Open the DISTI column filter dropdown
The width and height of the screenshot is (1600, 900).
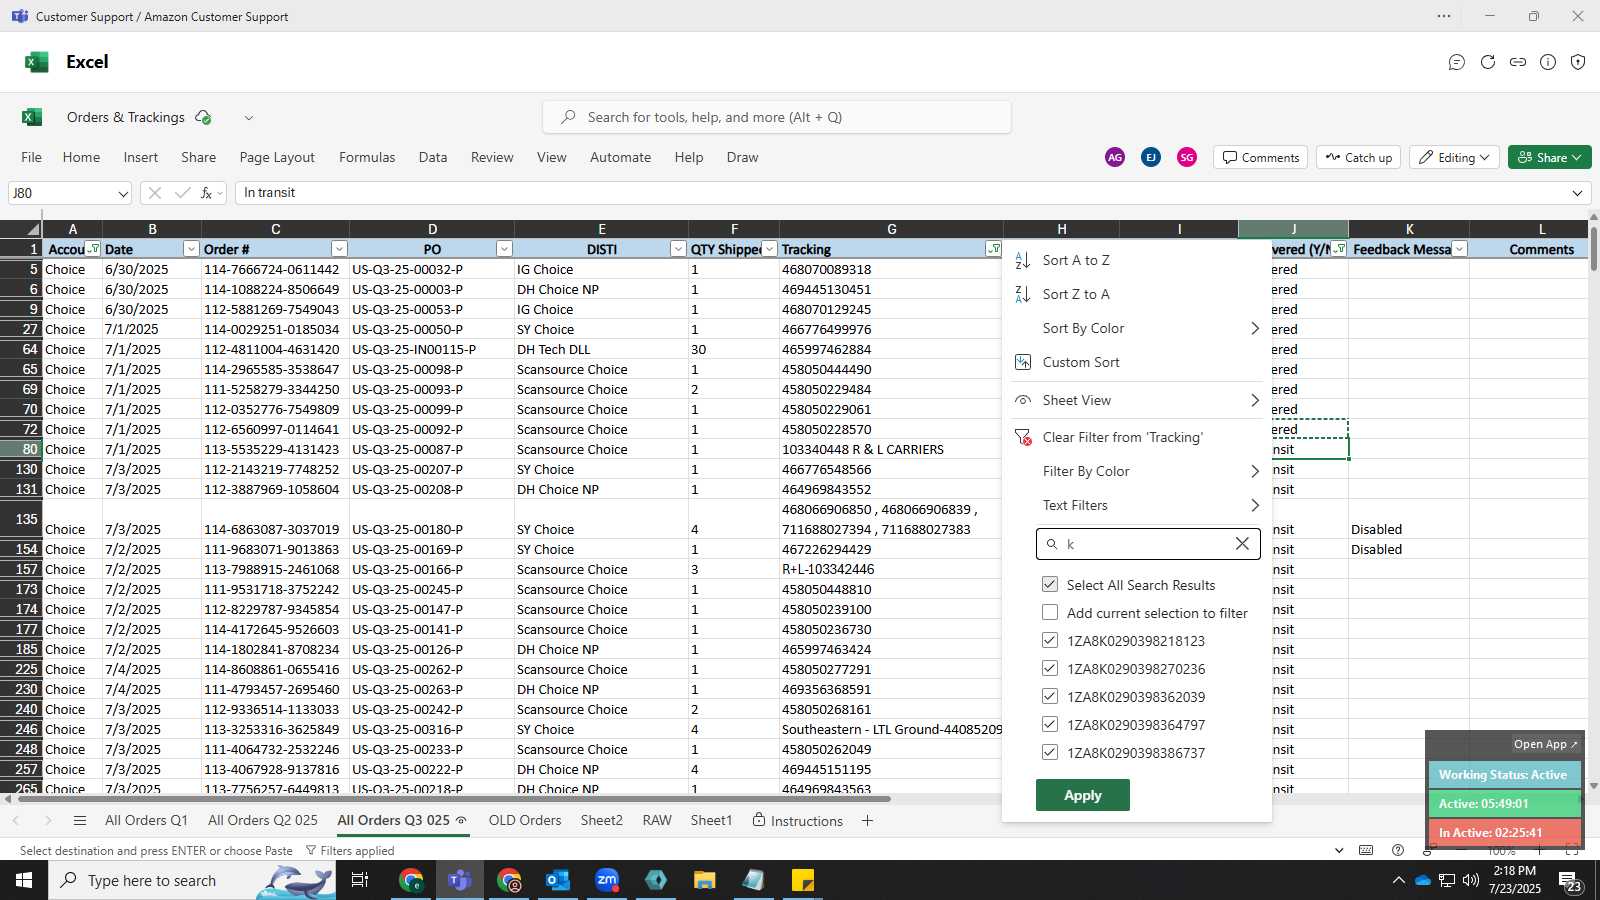(678, 249)
